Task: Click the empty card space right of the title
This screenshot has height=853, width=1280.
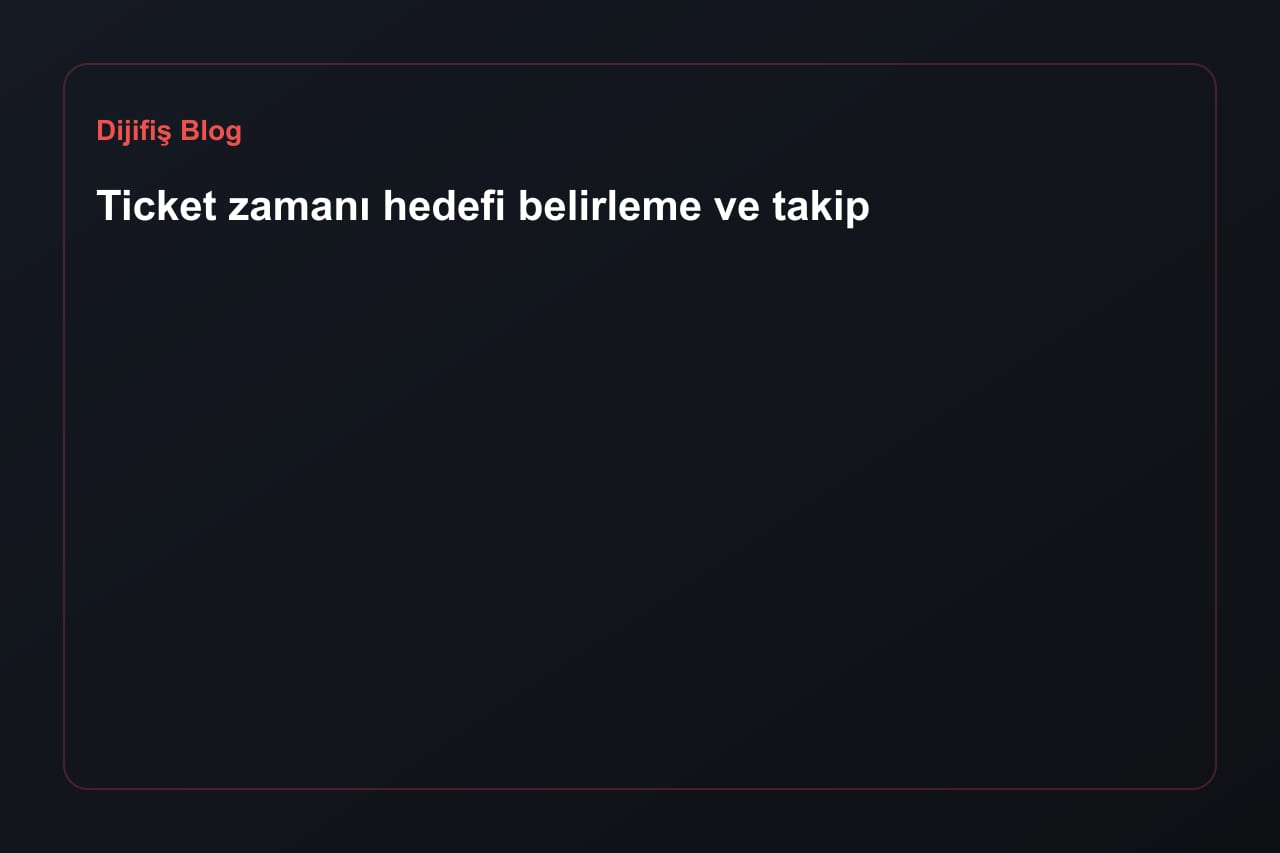Action: pos(1040,206)
